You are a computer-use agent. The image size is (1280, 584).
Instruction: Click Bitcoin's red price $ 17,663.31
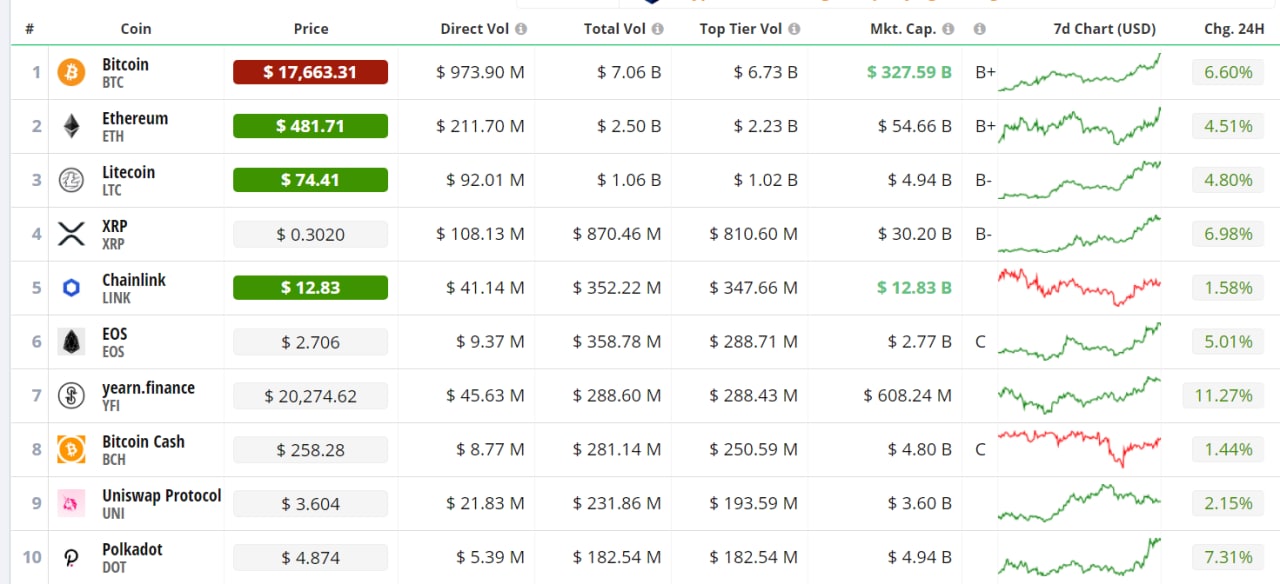coord(310,72)
